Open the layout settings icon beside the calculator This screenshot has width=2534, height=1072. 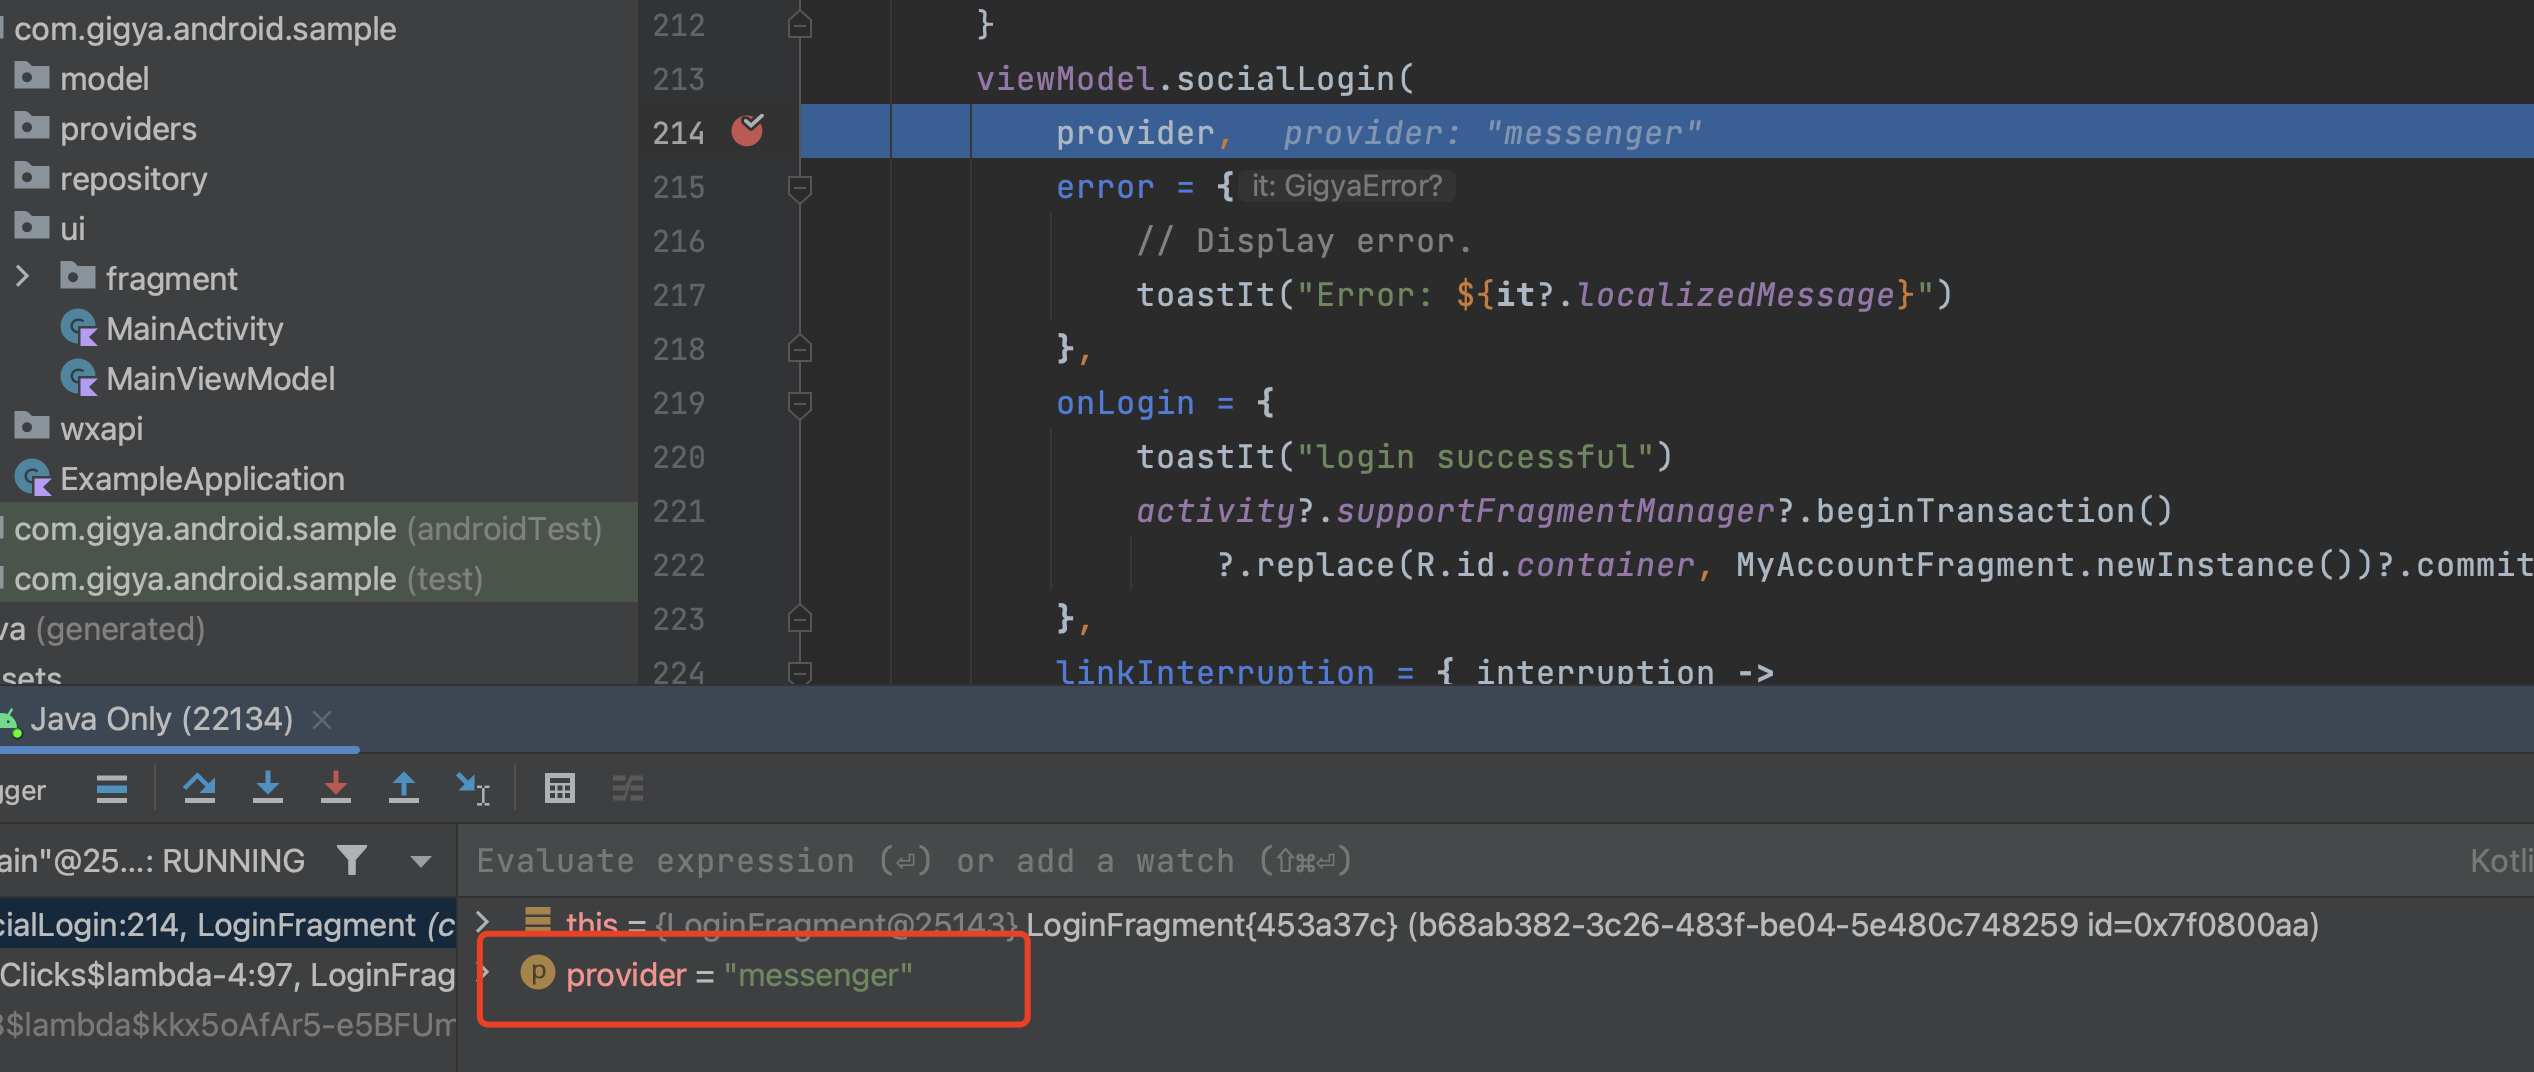628,788
